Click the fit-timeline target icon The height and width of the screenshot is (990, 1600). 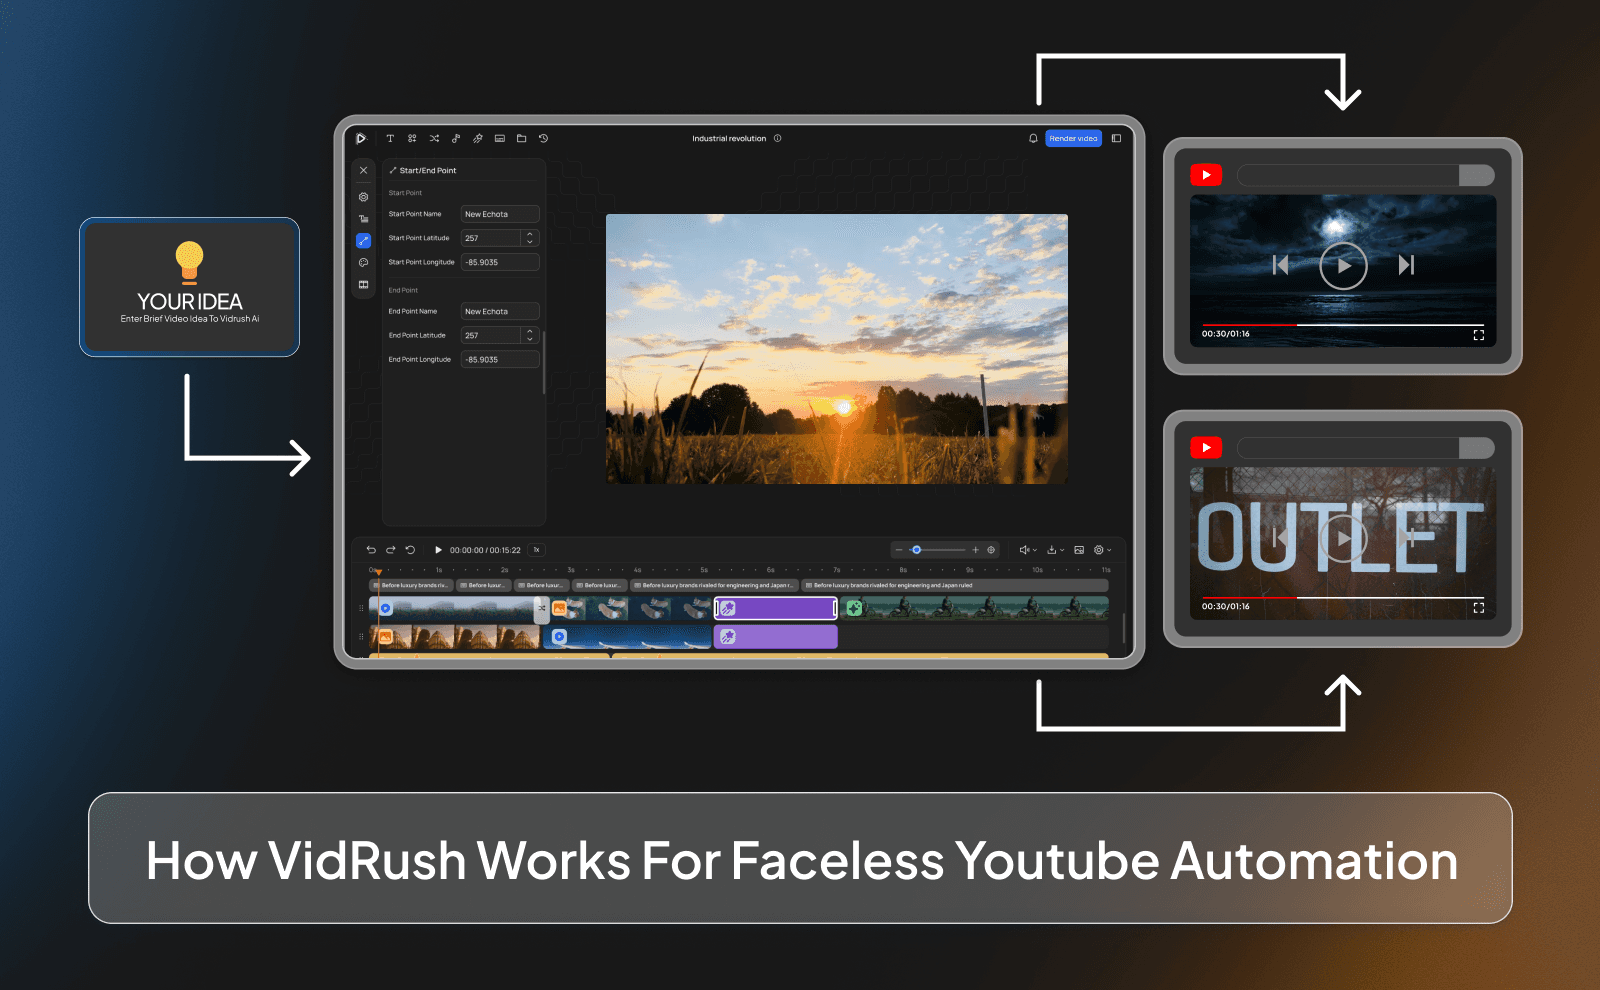pos(991,550)
